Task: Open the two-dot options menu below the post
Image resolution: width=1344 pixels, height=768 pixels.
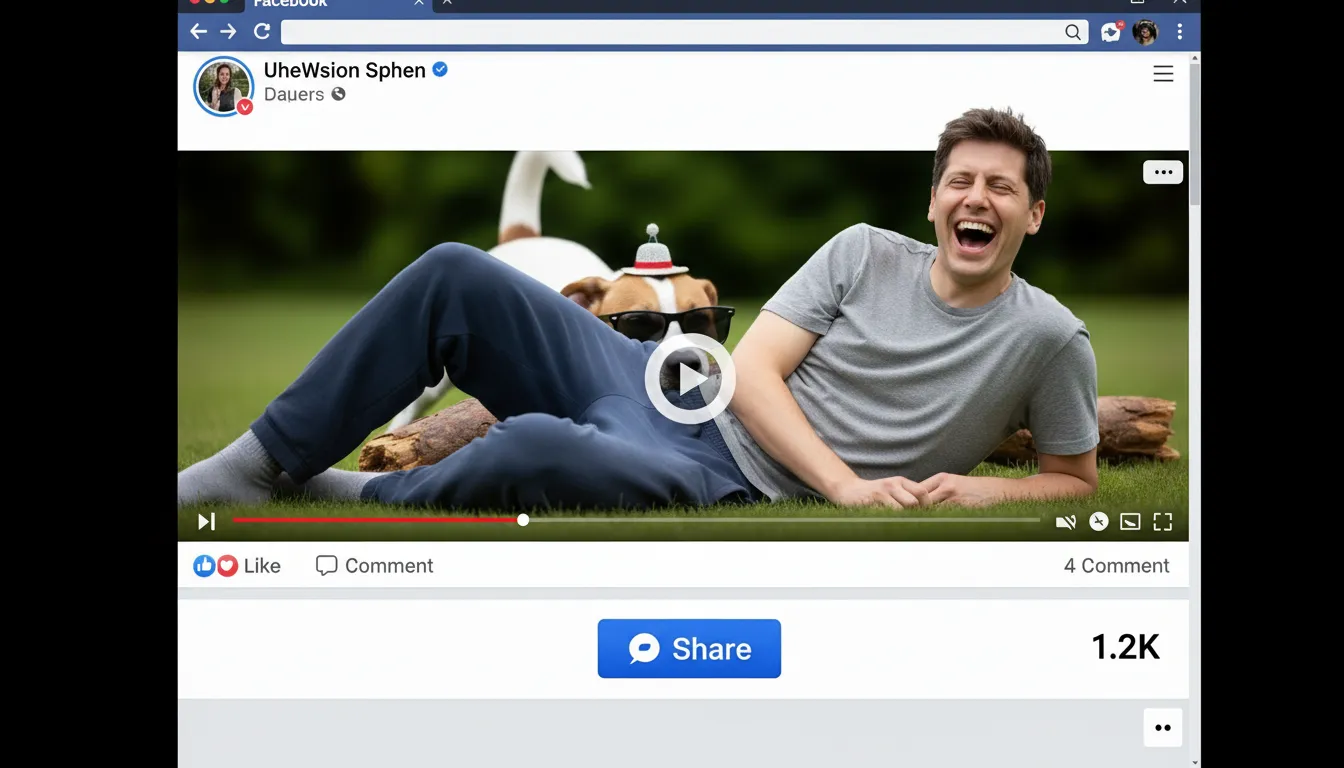Action: click(x=1162, y=727)
